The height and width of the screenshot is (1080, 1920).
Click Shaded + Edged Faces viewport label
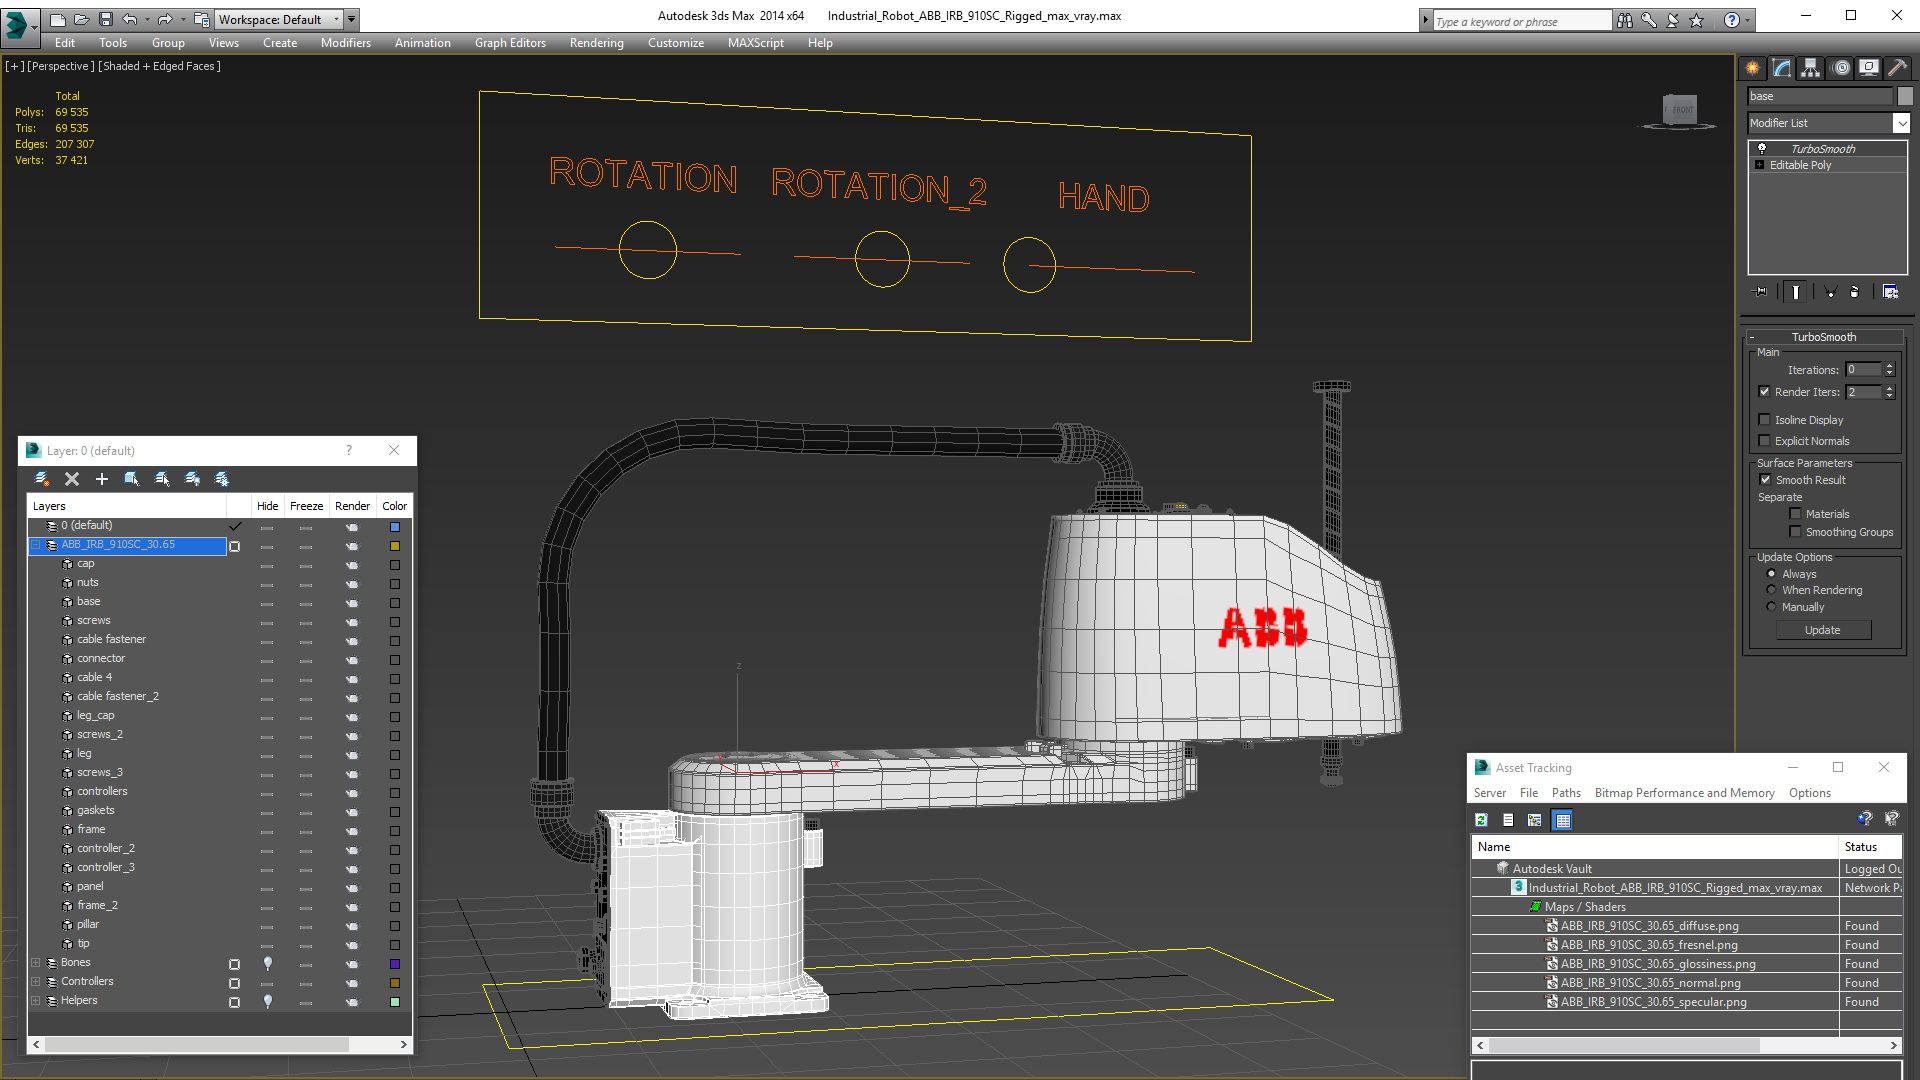[x=159, y=66]
